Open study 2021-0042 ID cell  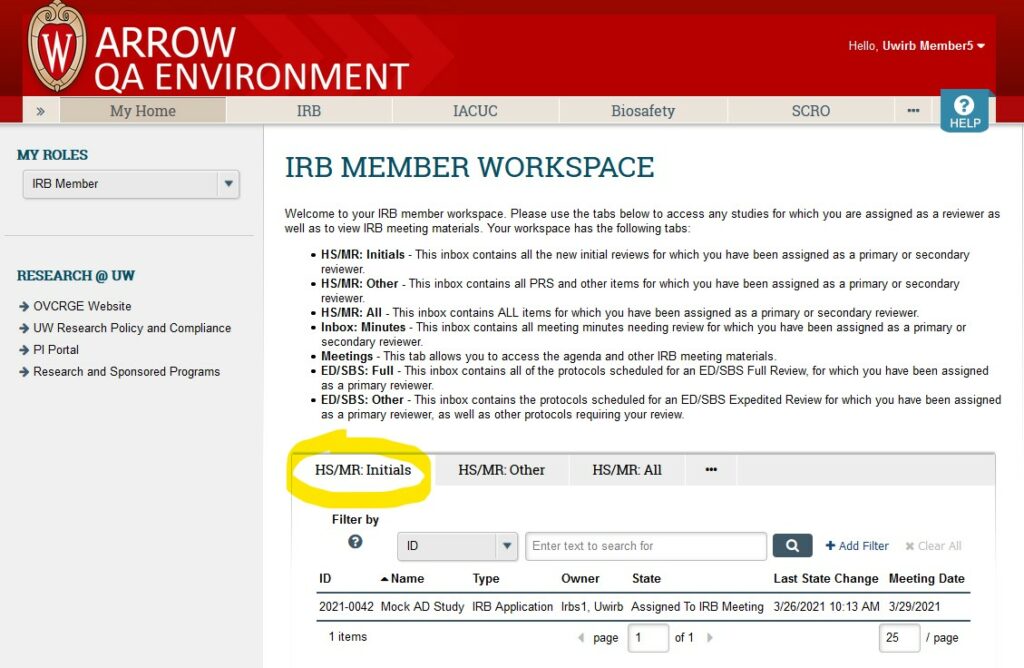(346, 607)
